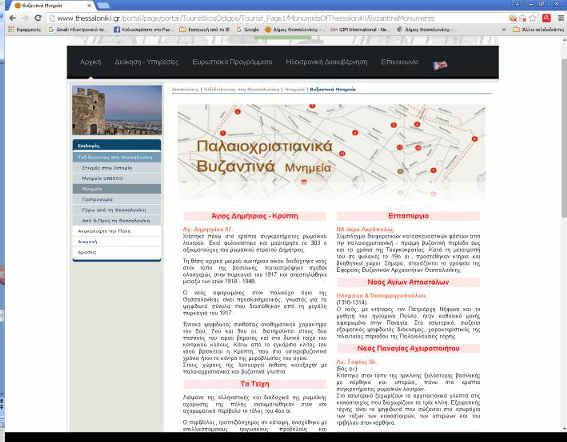Image resolution: width=567 pixels, height=442 pixels.
Task: Click the Άγιος Δημήτριος - Κρύπτη heading
Action: click(255, 216)
